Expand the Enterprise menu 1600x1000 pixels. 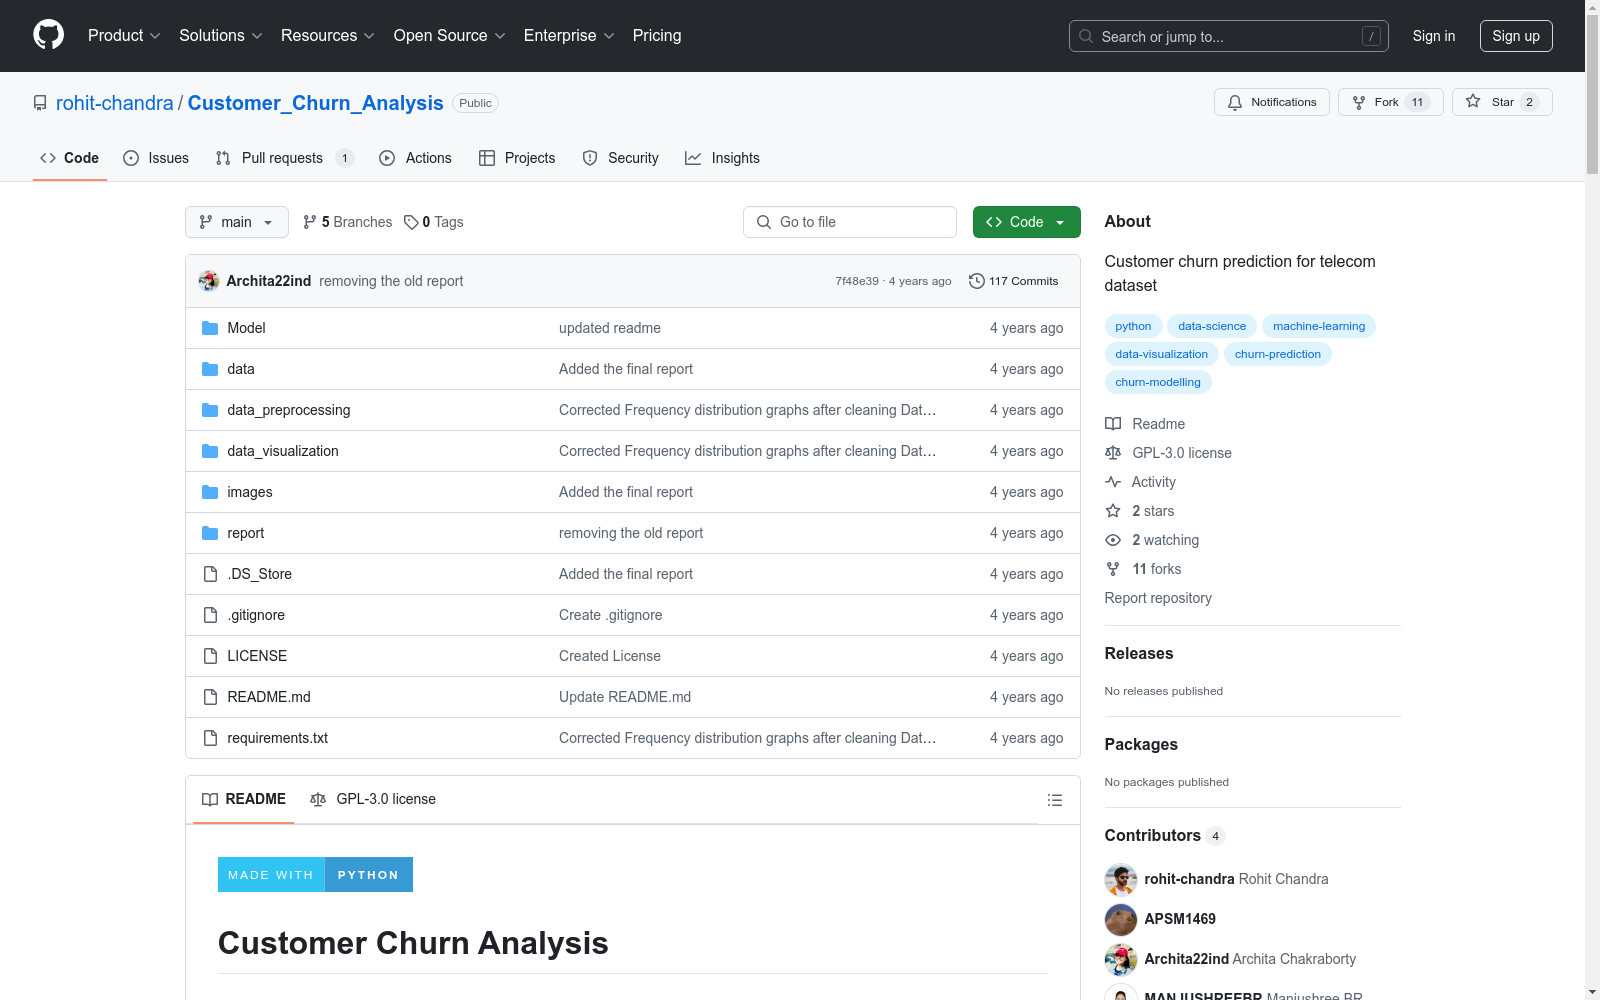click(569, 35)
